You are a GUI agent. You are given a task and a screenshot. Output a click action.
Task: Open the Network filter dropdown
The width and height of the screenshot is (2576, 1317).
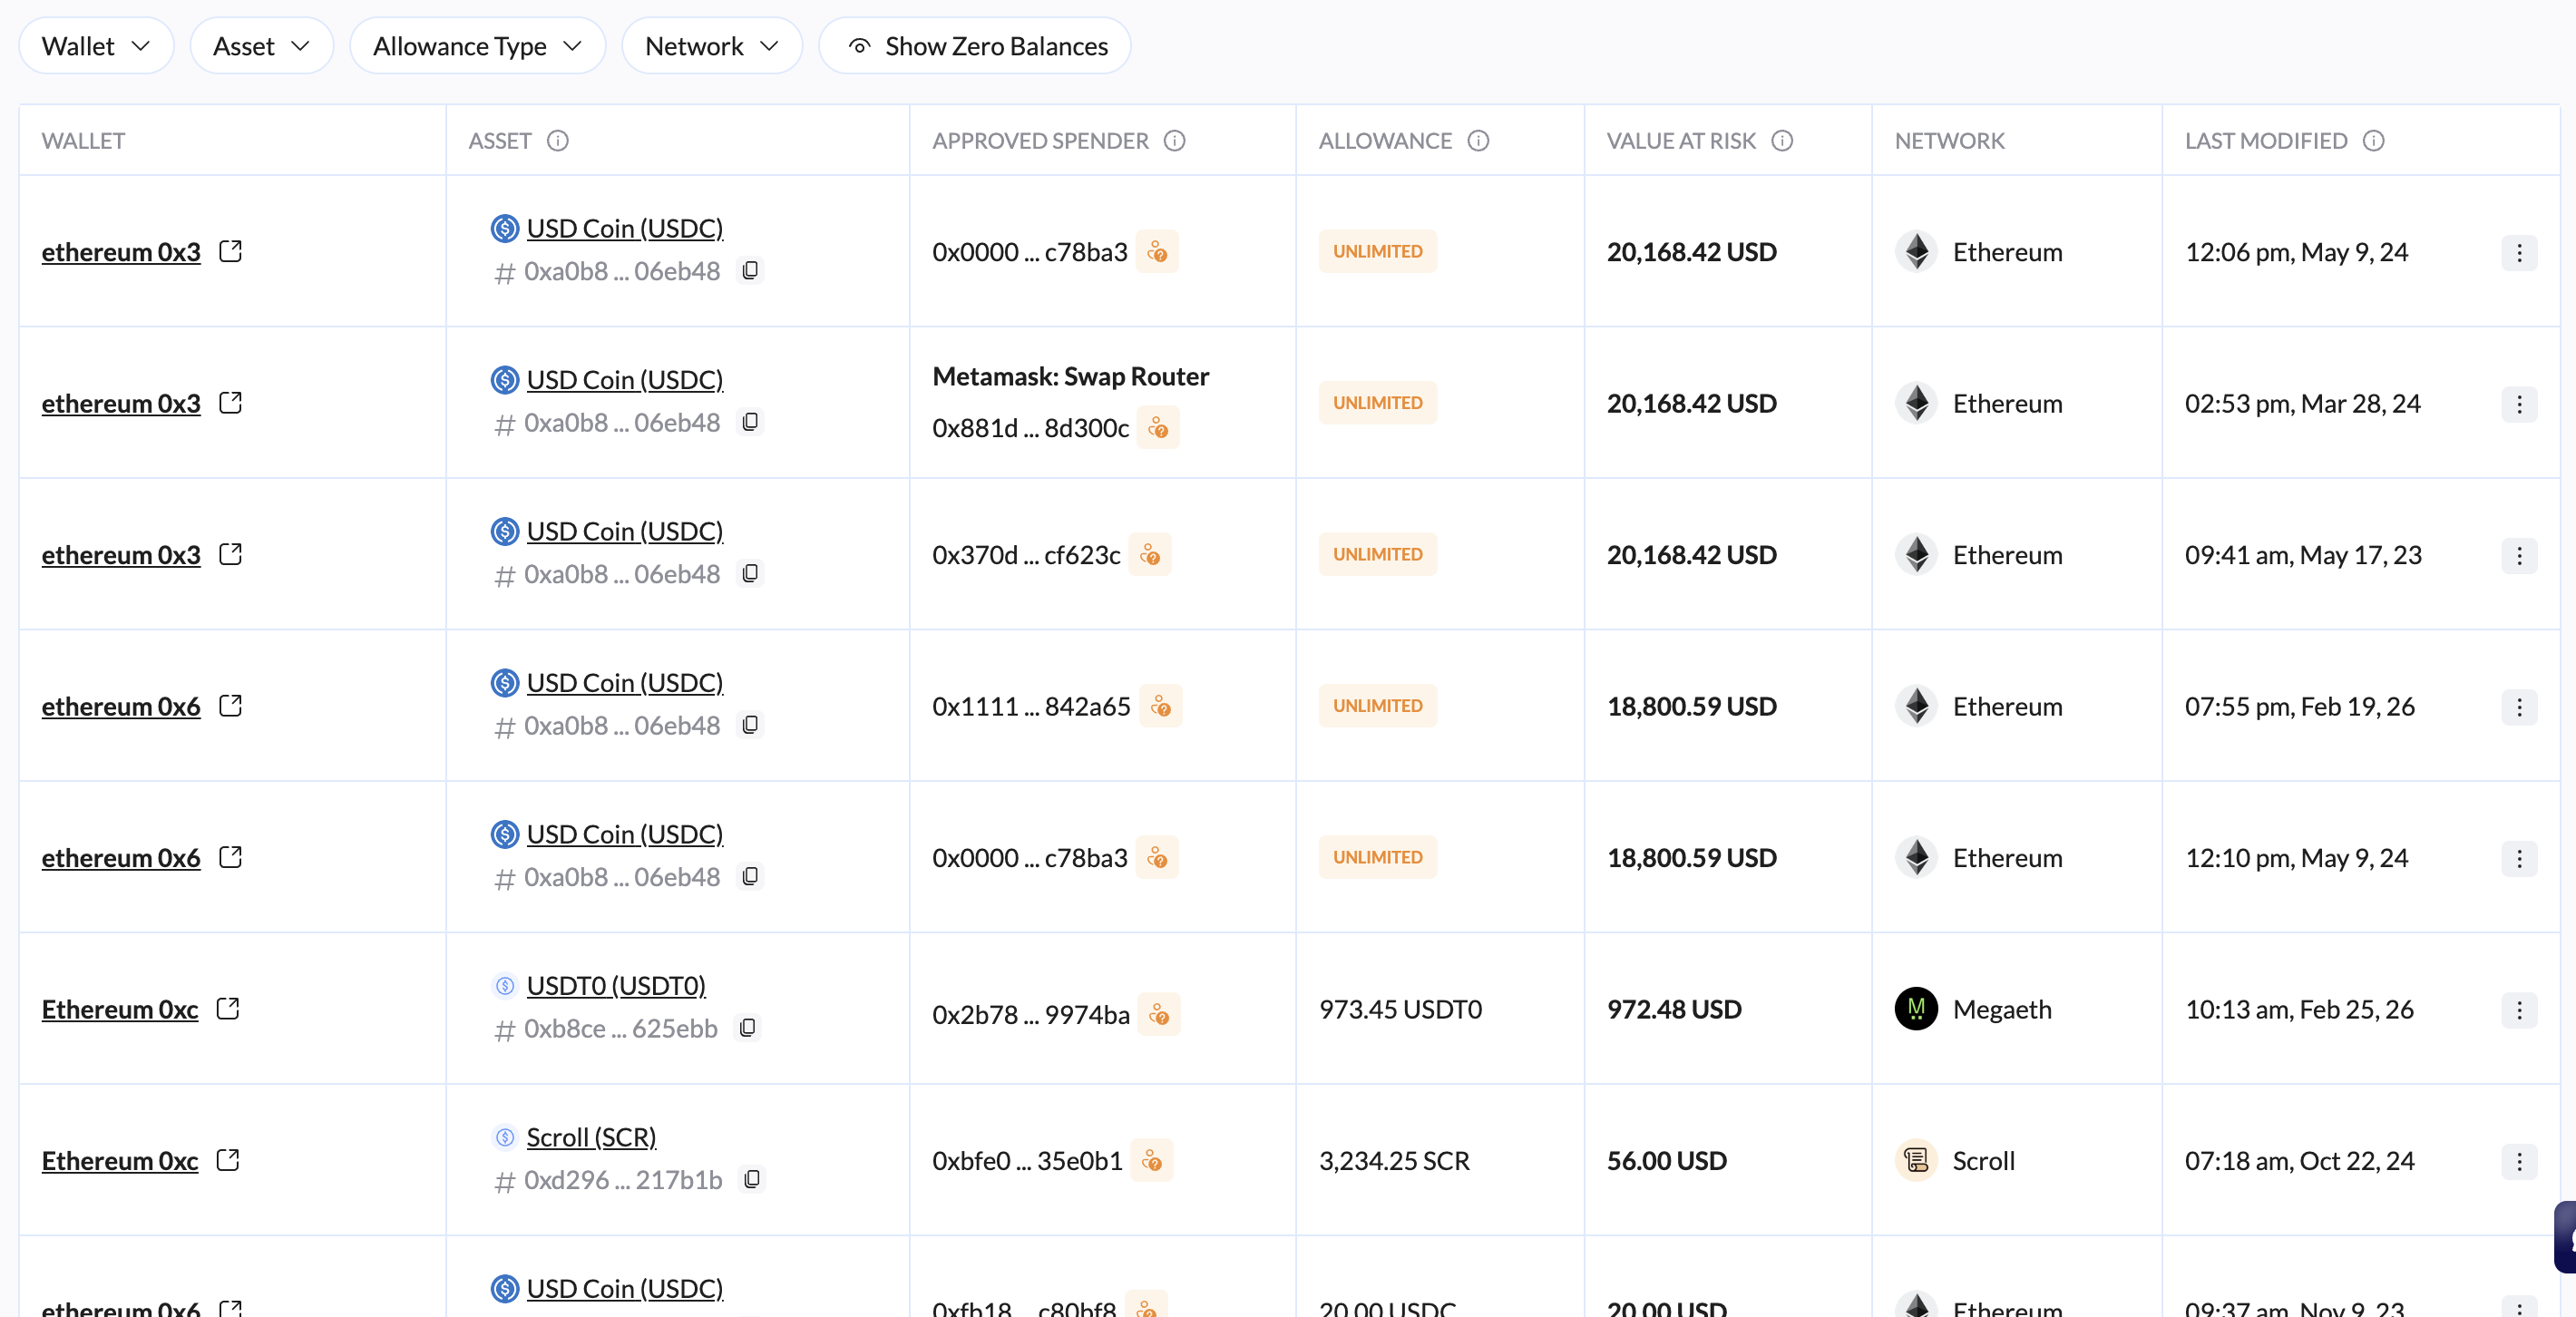pyautogui.click(x=712, y=46)
